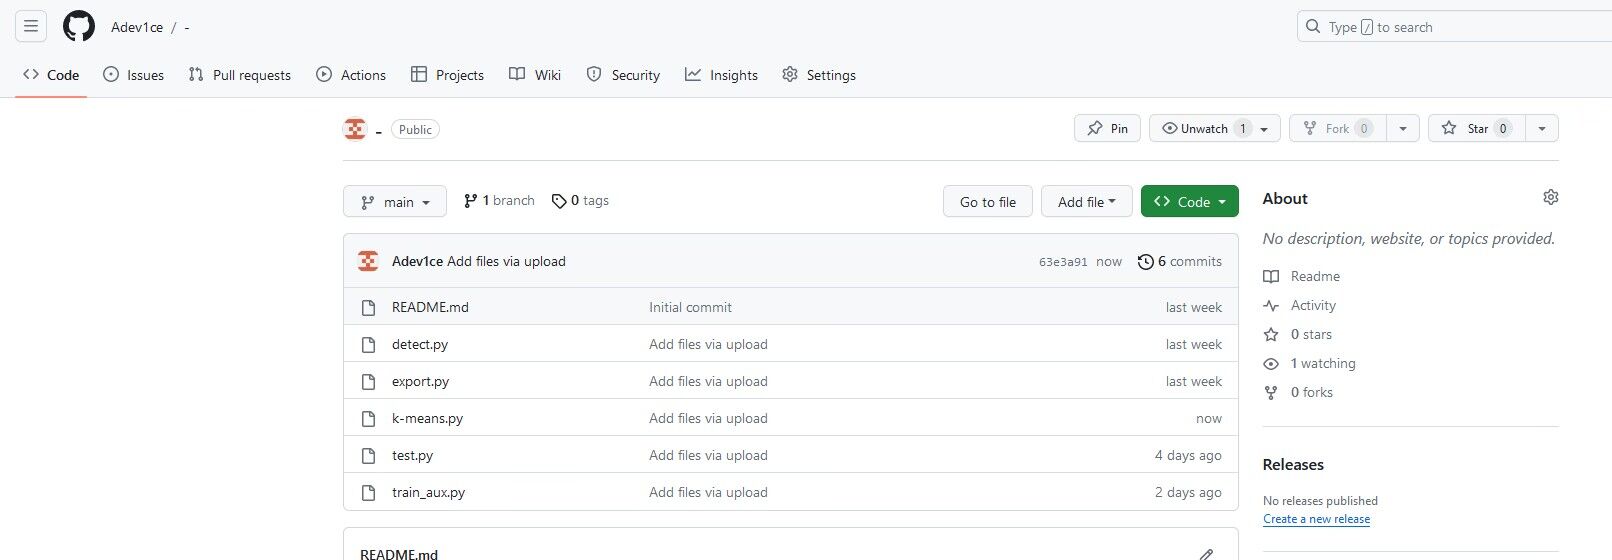Click the GitHub logo icon
This screenshot has width=1612, height=560.
(79, 26)
